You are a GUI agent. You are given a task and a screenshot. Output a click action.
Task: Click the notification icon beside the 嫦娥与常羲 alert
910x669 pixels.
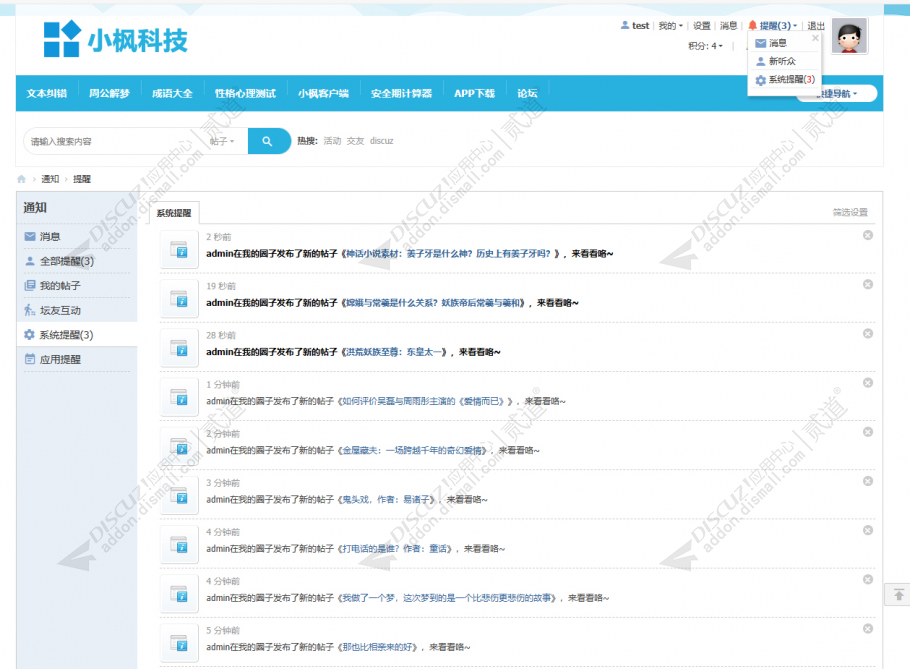click(x=179, y=299)
